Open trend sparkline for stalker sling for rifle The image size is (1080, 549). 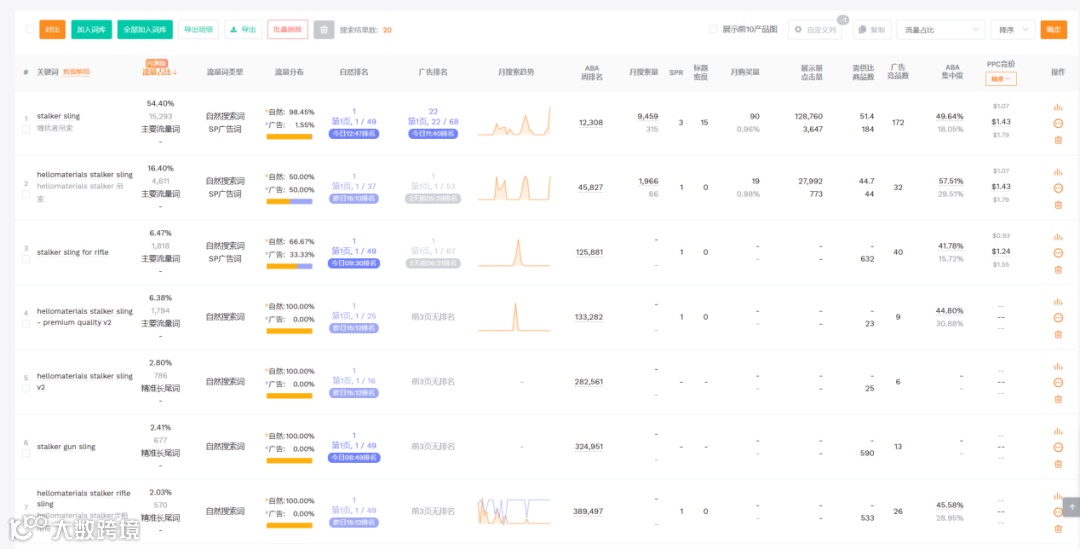[x=514, y=252]
